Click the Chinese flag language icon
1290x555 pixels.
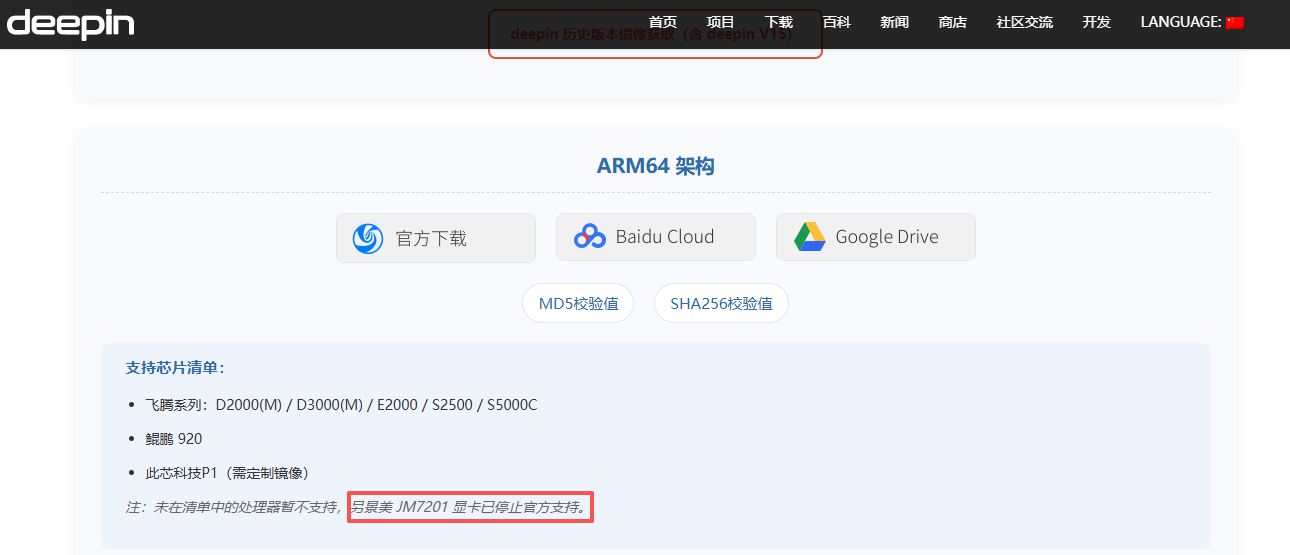point(1235,22)
